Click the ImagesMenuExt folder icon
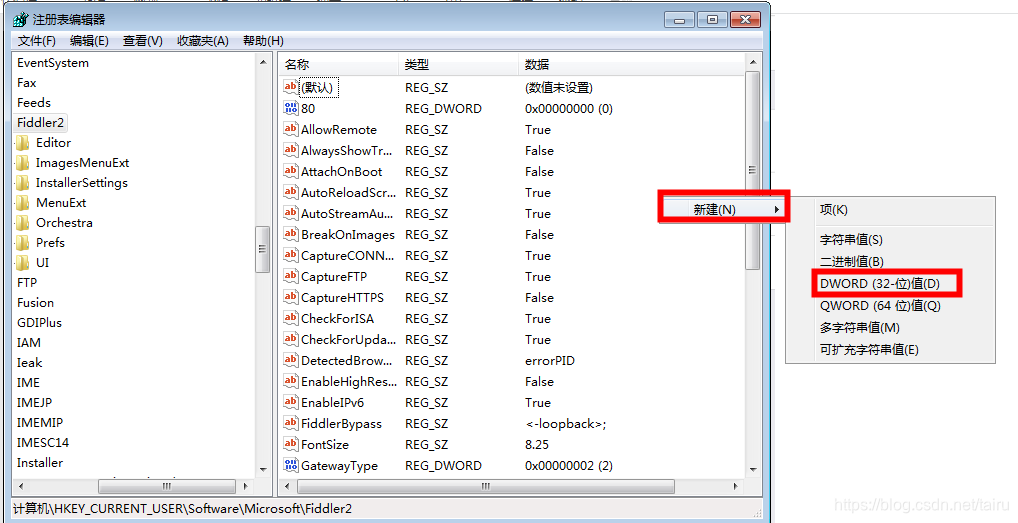Viewport: 1018px width, 523px height. (x=23, y=163)
